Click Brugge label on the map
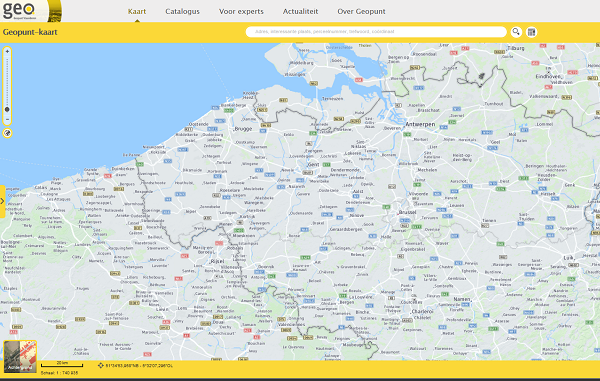600x381 pixels. click(x=243, y=129)
